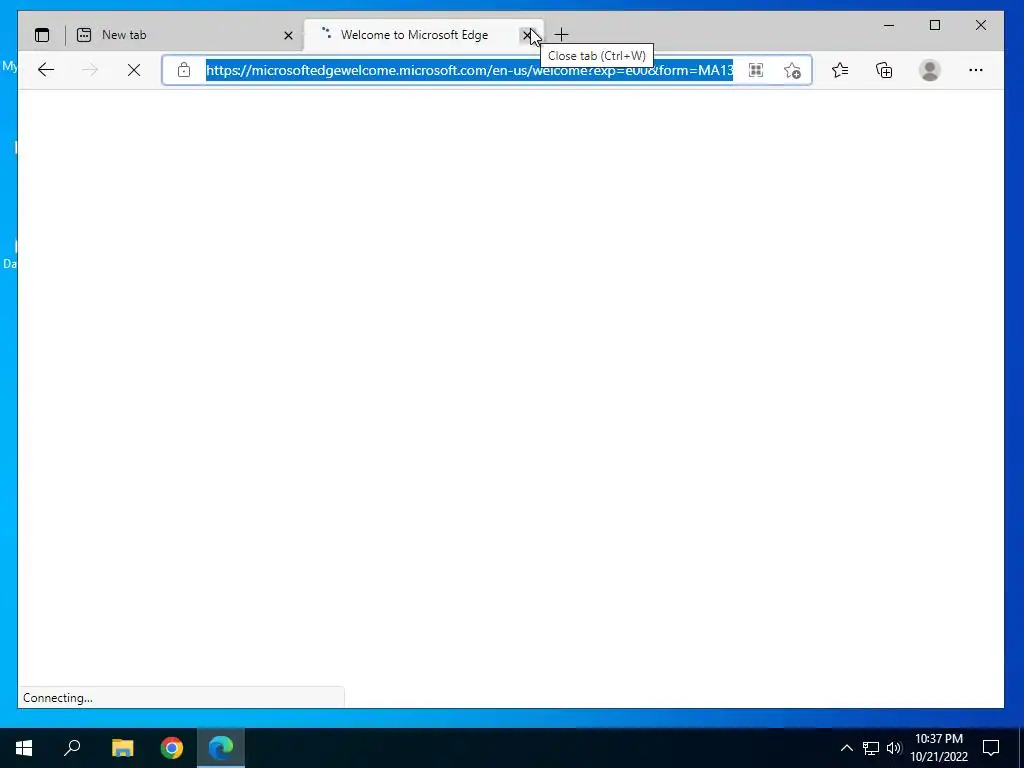Close the New tab tab
This screenshot has height=768, width=1024.
[x=288, y=35]
